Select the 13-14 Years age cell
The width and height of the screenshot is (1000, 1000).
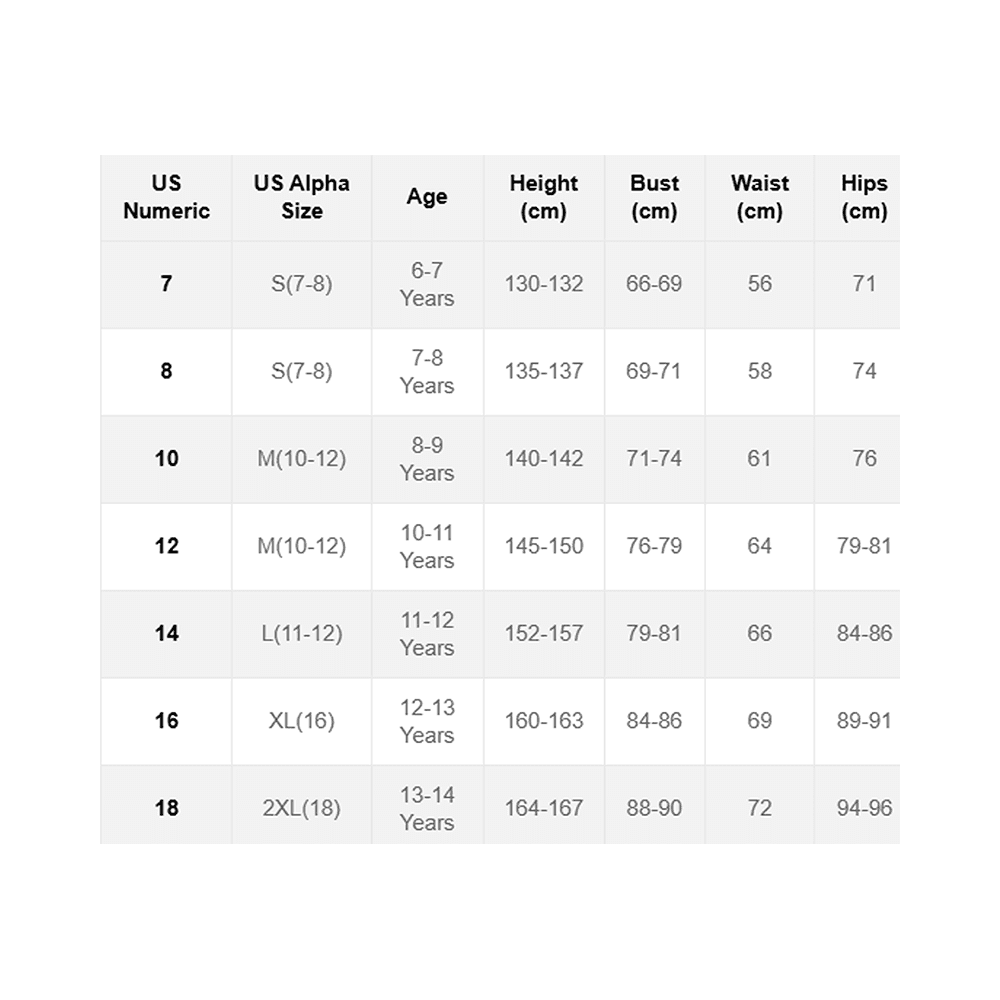coord(427,808)
